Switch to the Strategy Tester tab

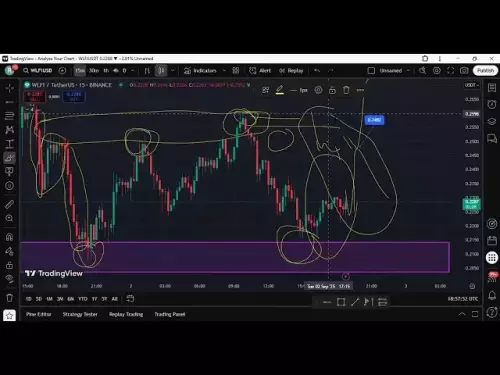[80, 314]
